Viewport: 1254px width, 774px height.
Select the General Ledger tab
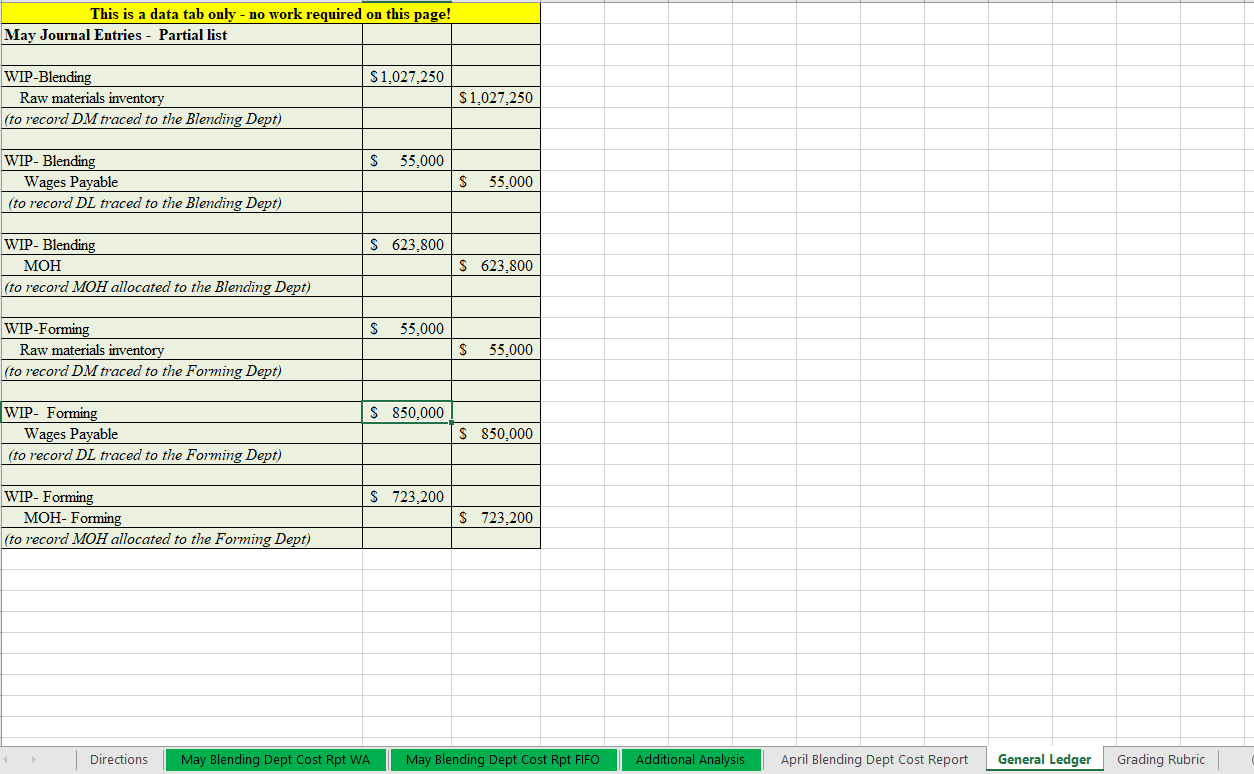click(x=1044, y=759)
